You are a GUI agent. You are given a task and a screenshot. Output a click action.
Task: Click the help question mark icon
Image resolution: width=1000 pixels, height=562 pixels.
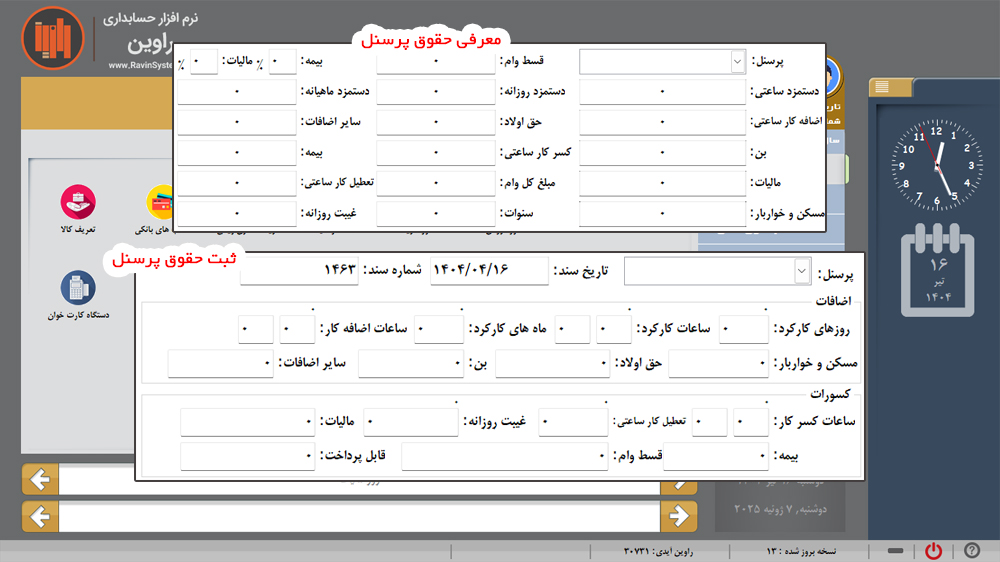pyautogui.click(x=971, y=551)
